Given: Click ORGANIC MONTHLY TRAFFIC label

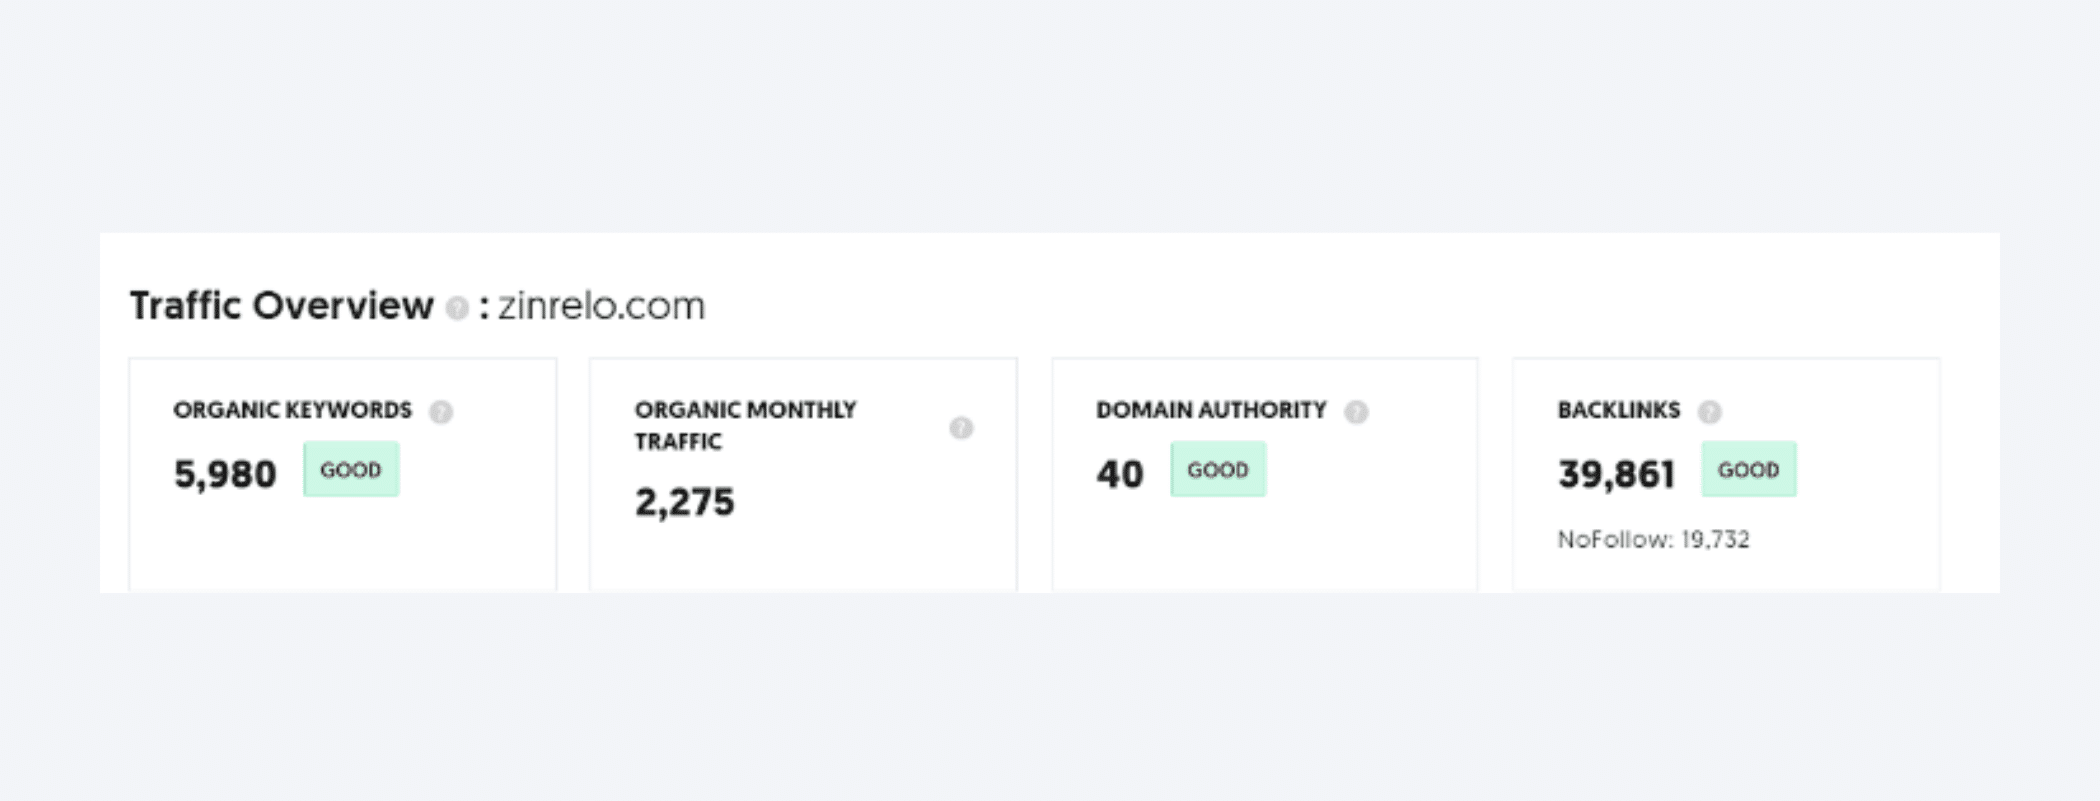Looking at the screenshot, I should click(745, 426).
